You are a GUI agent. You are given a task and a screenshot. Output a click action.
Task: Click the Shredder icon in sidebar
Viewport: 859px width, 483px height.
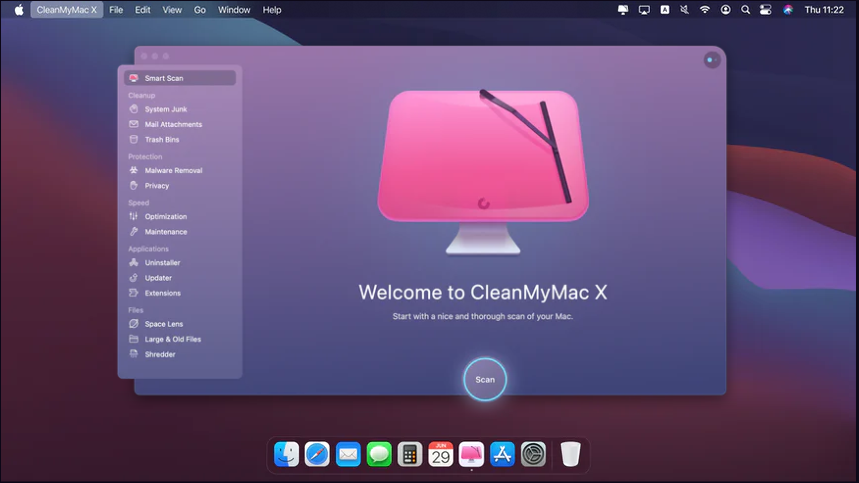pyautogui.click(x=134, y=354)
